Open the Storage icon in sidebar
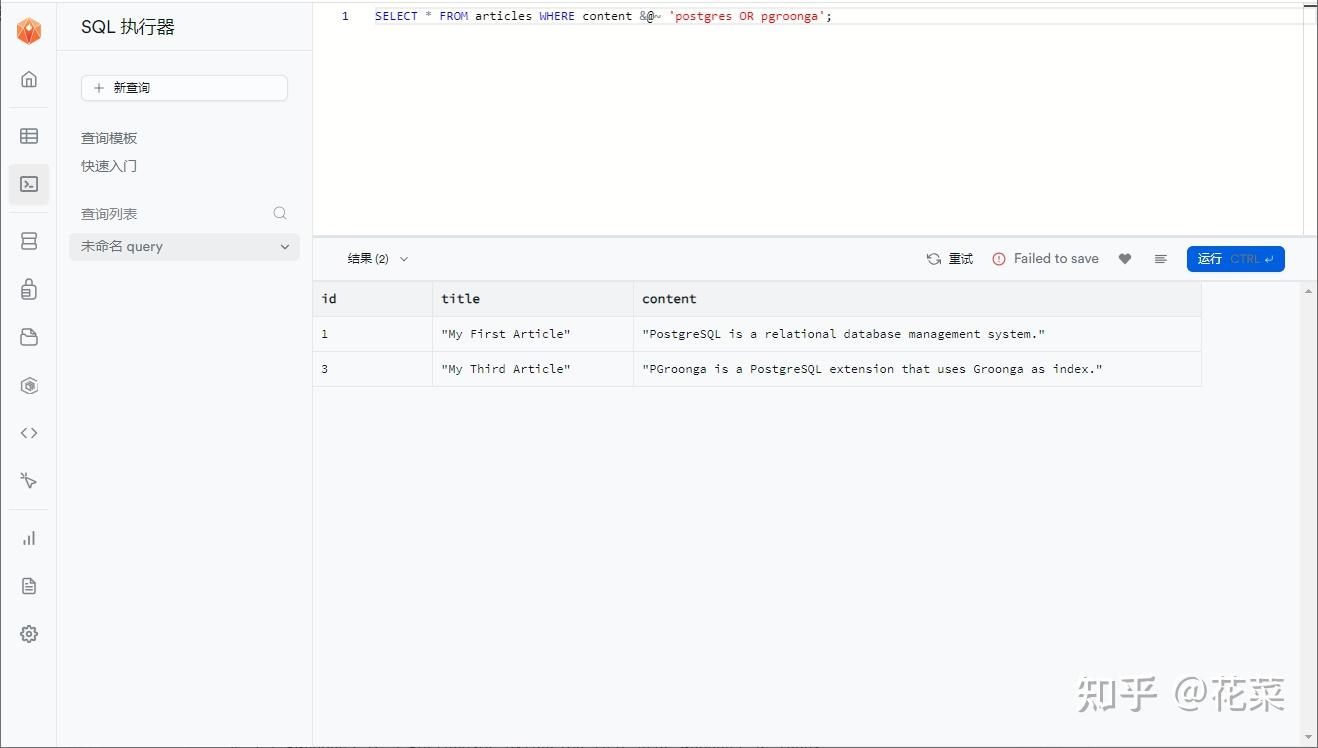The width and height of the screenshot is (1318, 748). (29, 337)
